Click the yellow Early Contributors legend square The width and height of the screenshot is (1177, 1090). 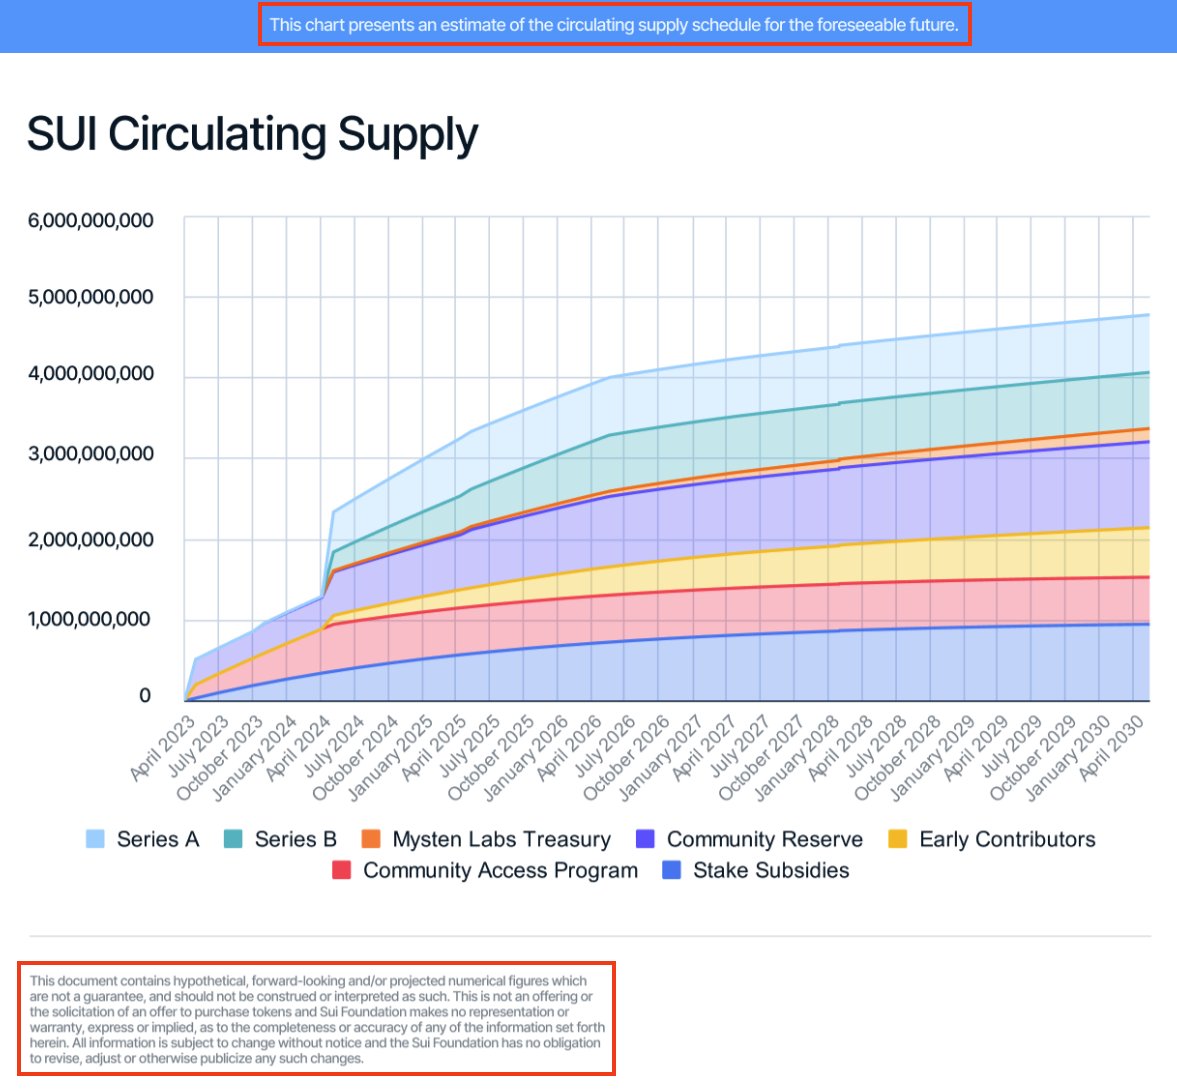tap(898, 840)
